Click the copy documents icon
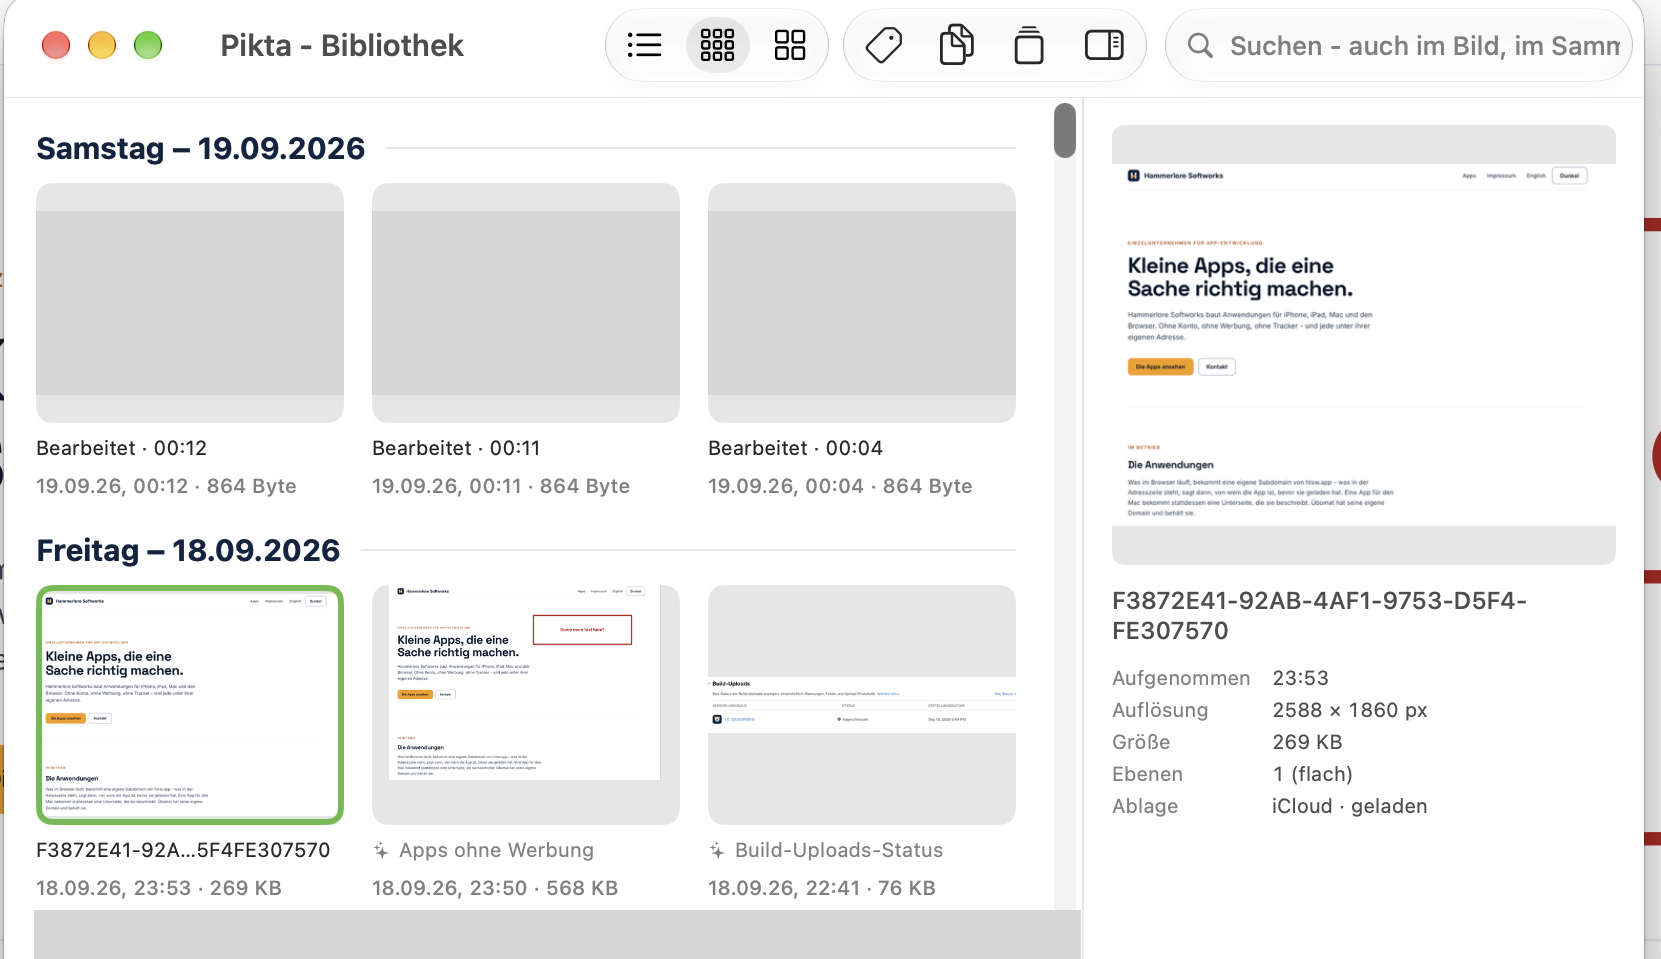 956,45
